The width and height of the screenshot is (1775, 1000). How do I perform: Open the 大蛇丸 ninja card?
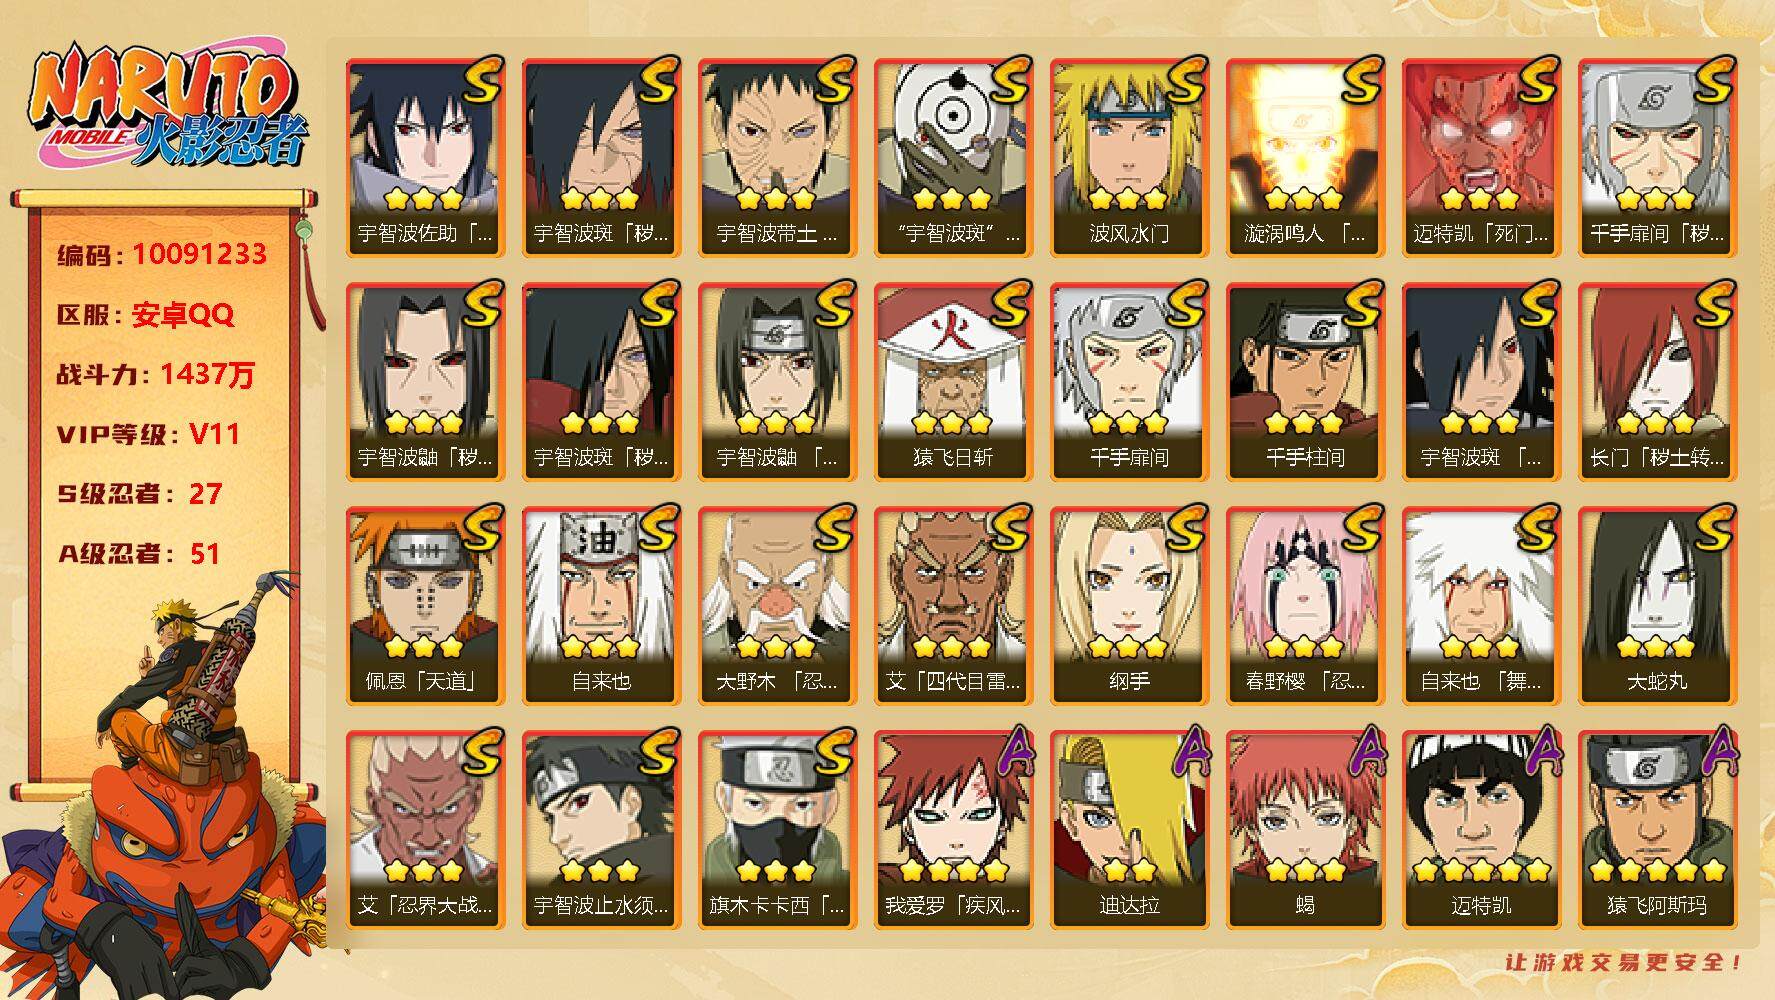click(x=1657, y=605)
